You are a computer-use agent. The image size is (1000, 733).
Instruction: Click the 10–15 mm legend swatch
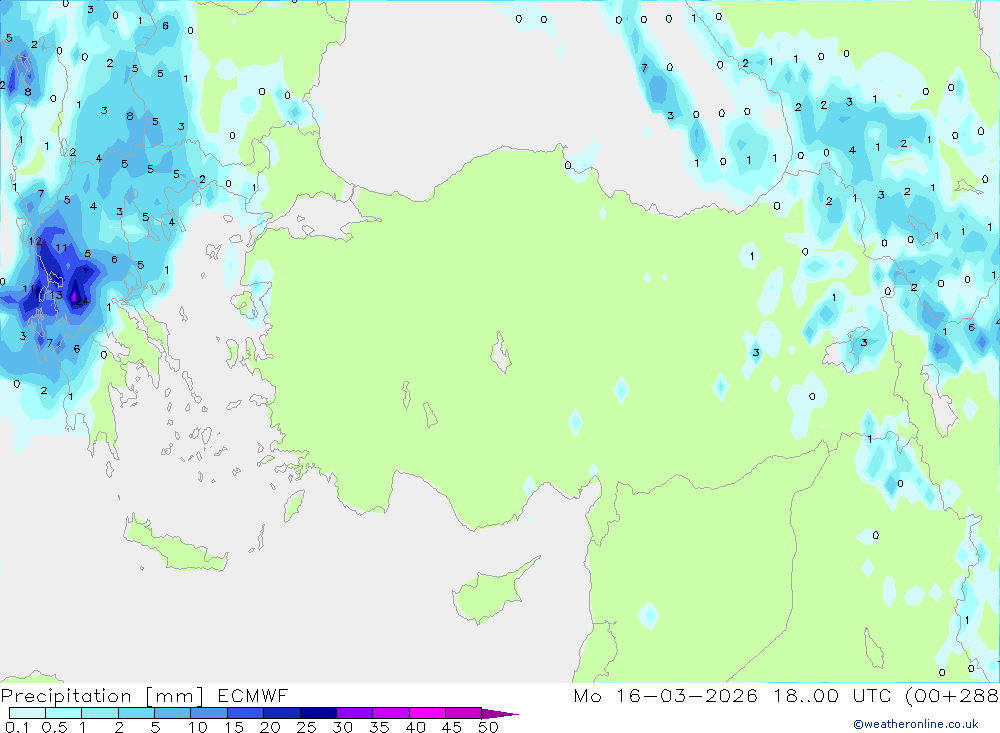[209, 713]
